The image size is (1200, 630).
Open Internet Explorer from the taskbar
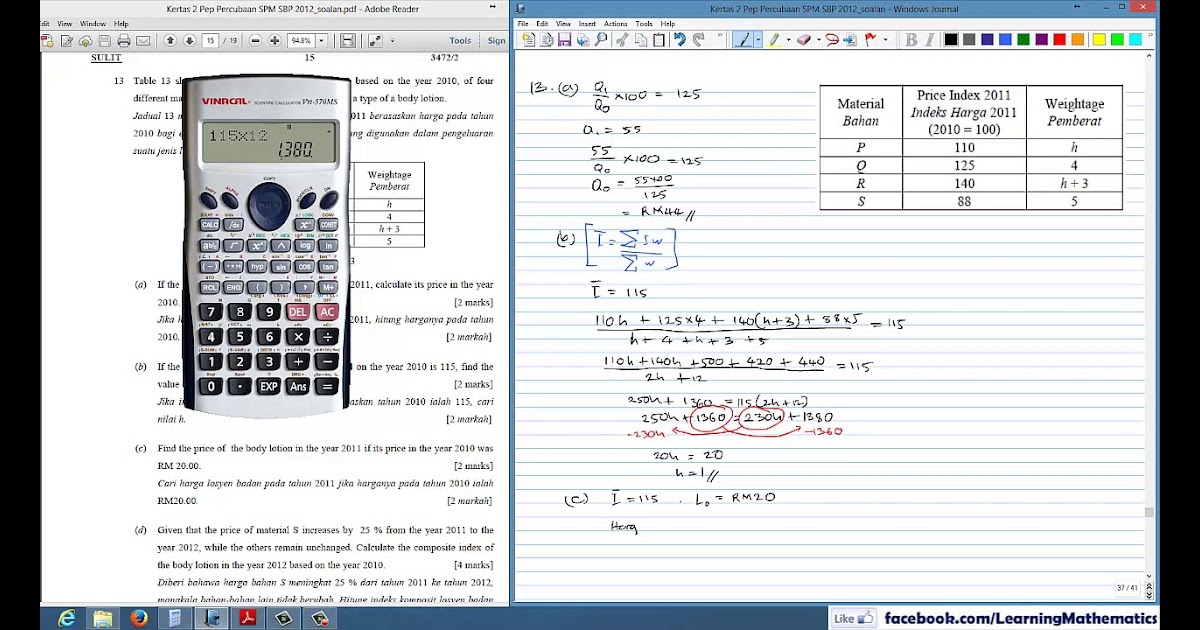[x=67, y=618]
